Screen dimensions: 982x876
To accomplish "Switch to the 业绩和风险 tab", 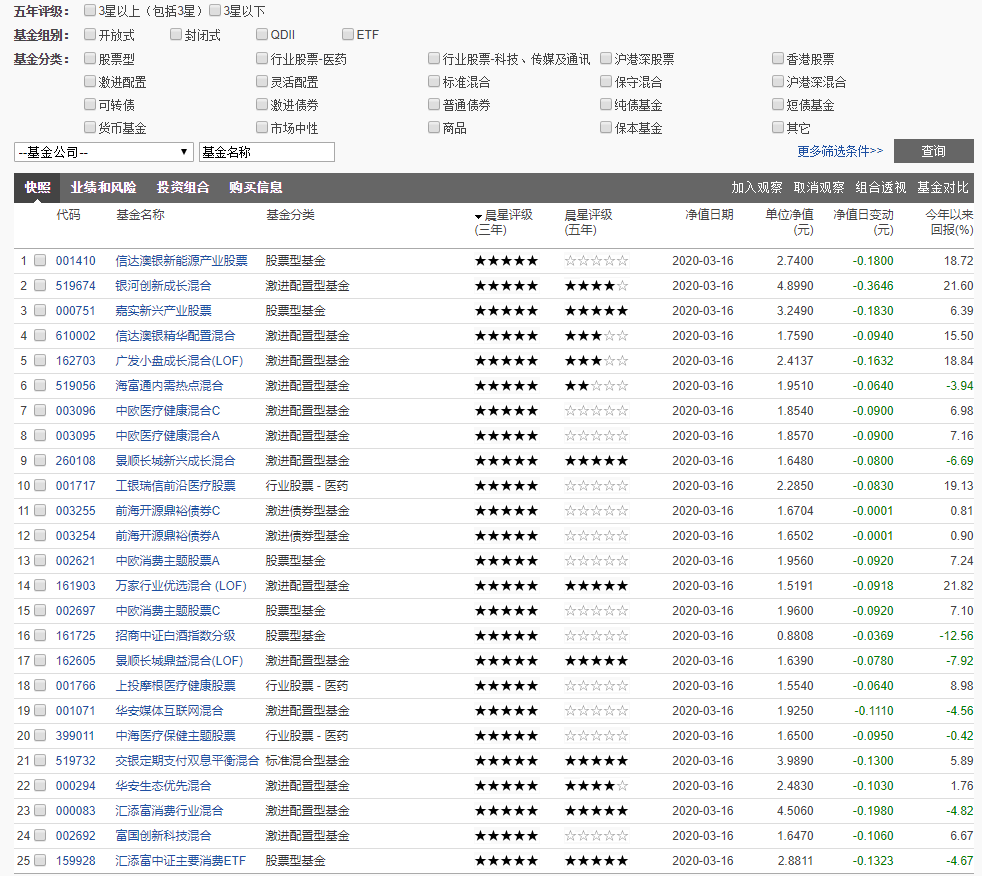I will [103, 187].
